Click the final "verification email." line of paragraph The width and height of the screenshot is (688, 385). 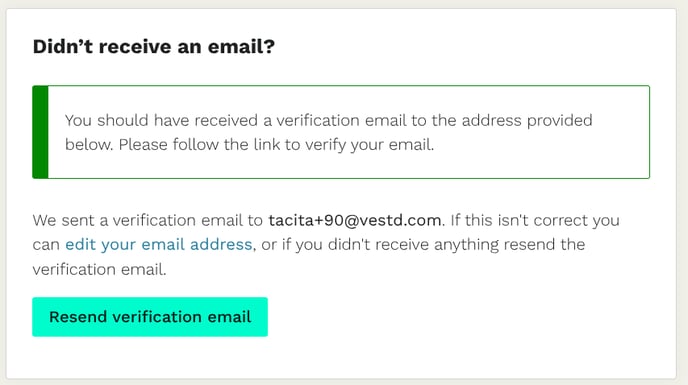click(100, 269)
